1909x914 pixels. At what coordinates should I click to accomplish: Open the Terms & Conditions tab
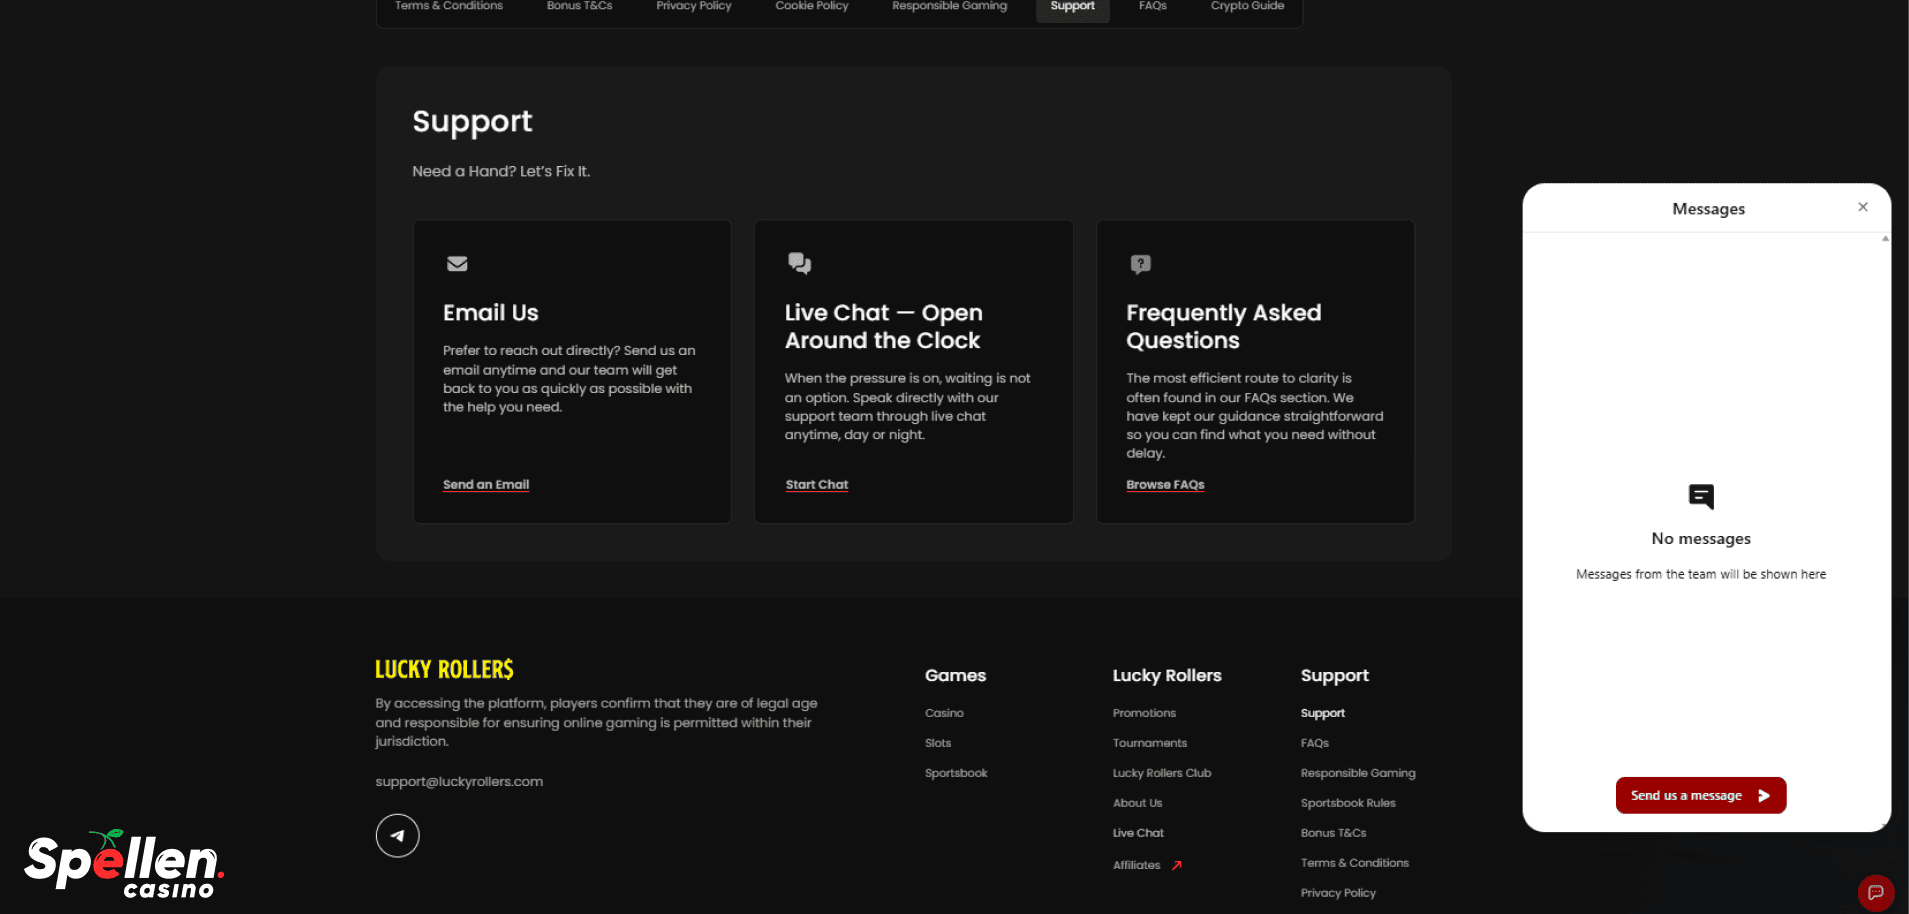pyautogui.click(x=449, y=6)
